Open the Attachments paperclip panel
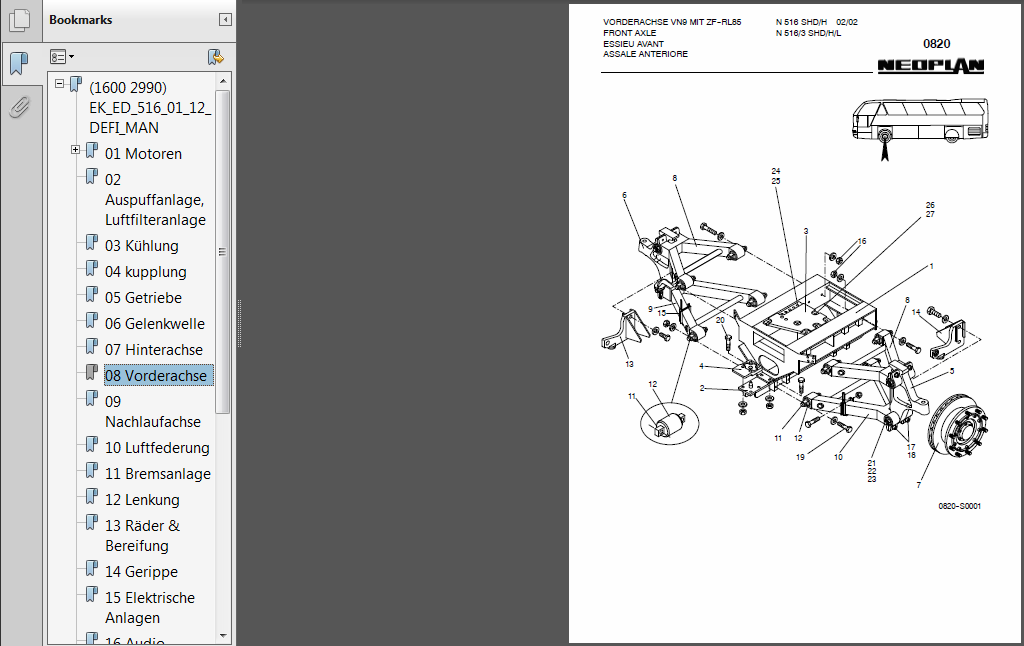This screenshot has width=1024, height=646. pos(20,106)
